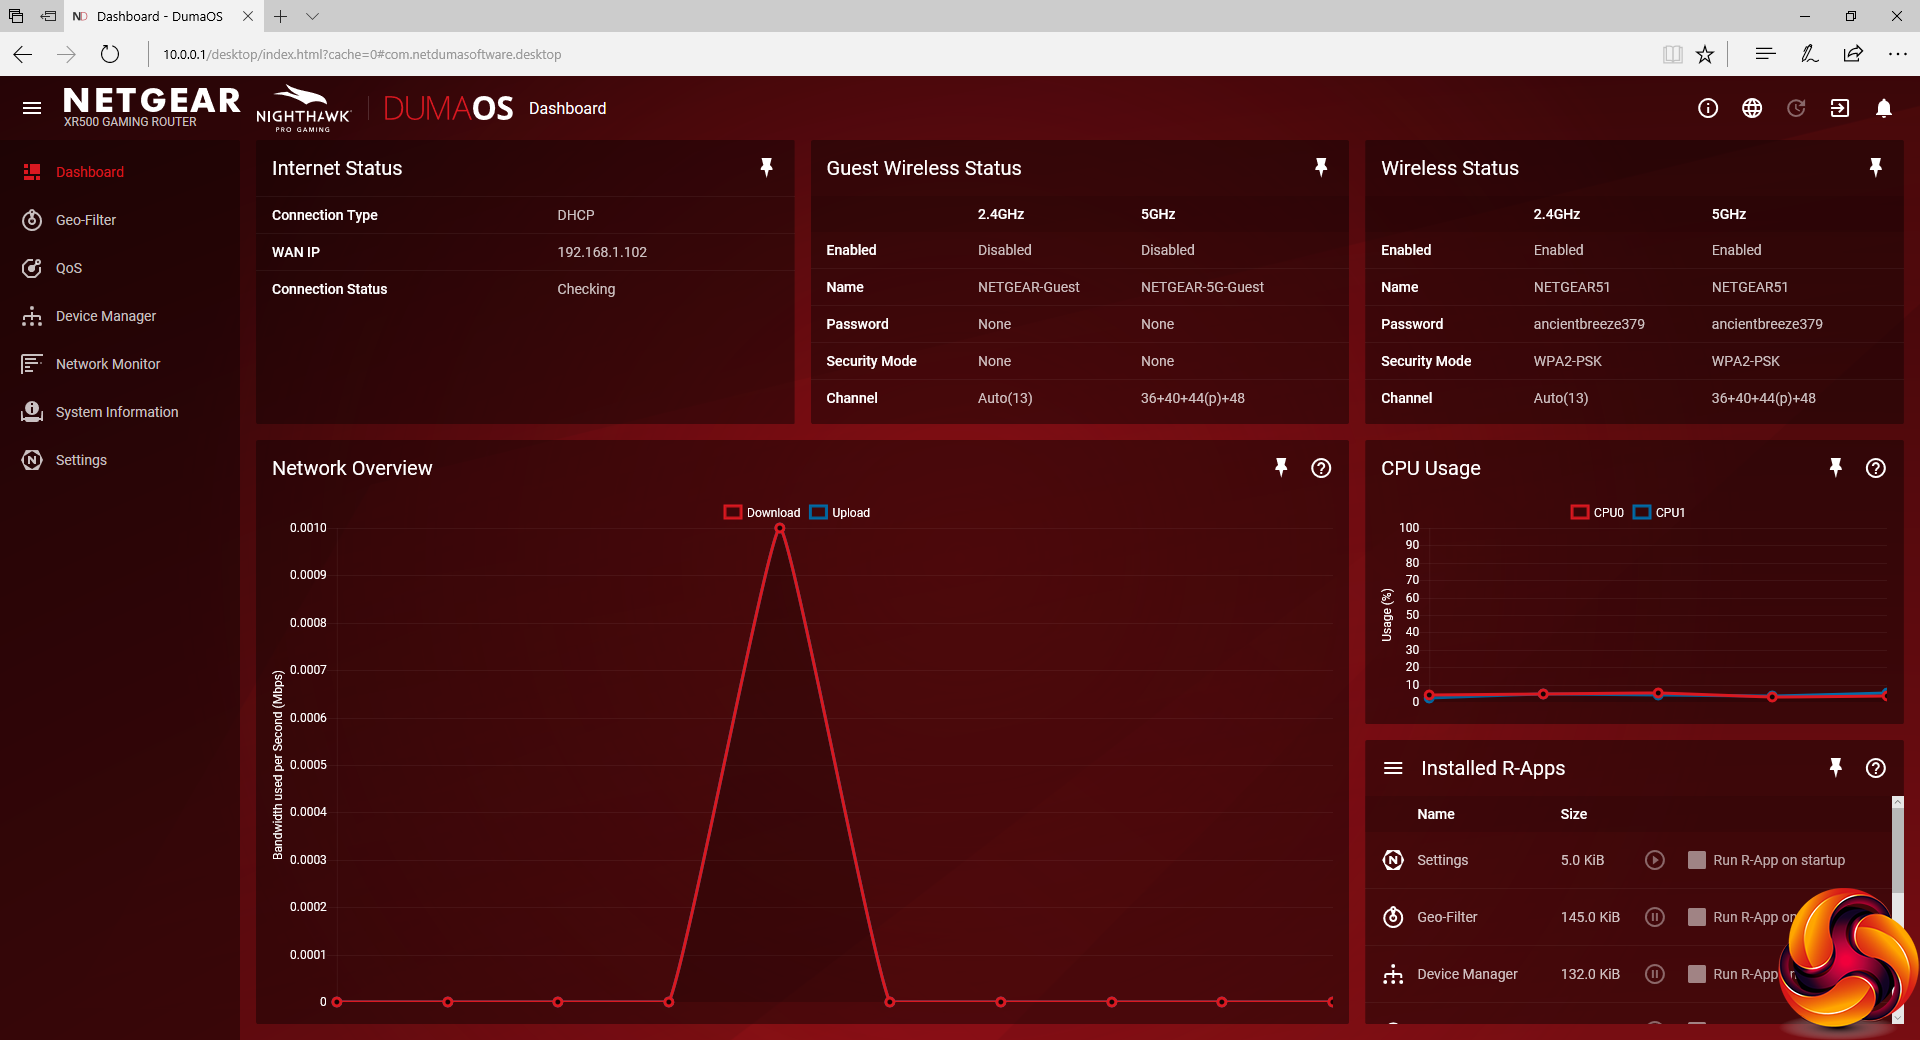Start the Settings R-App with play button
1920x1040 pixels.
1655,860
